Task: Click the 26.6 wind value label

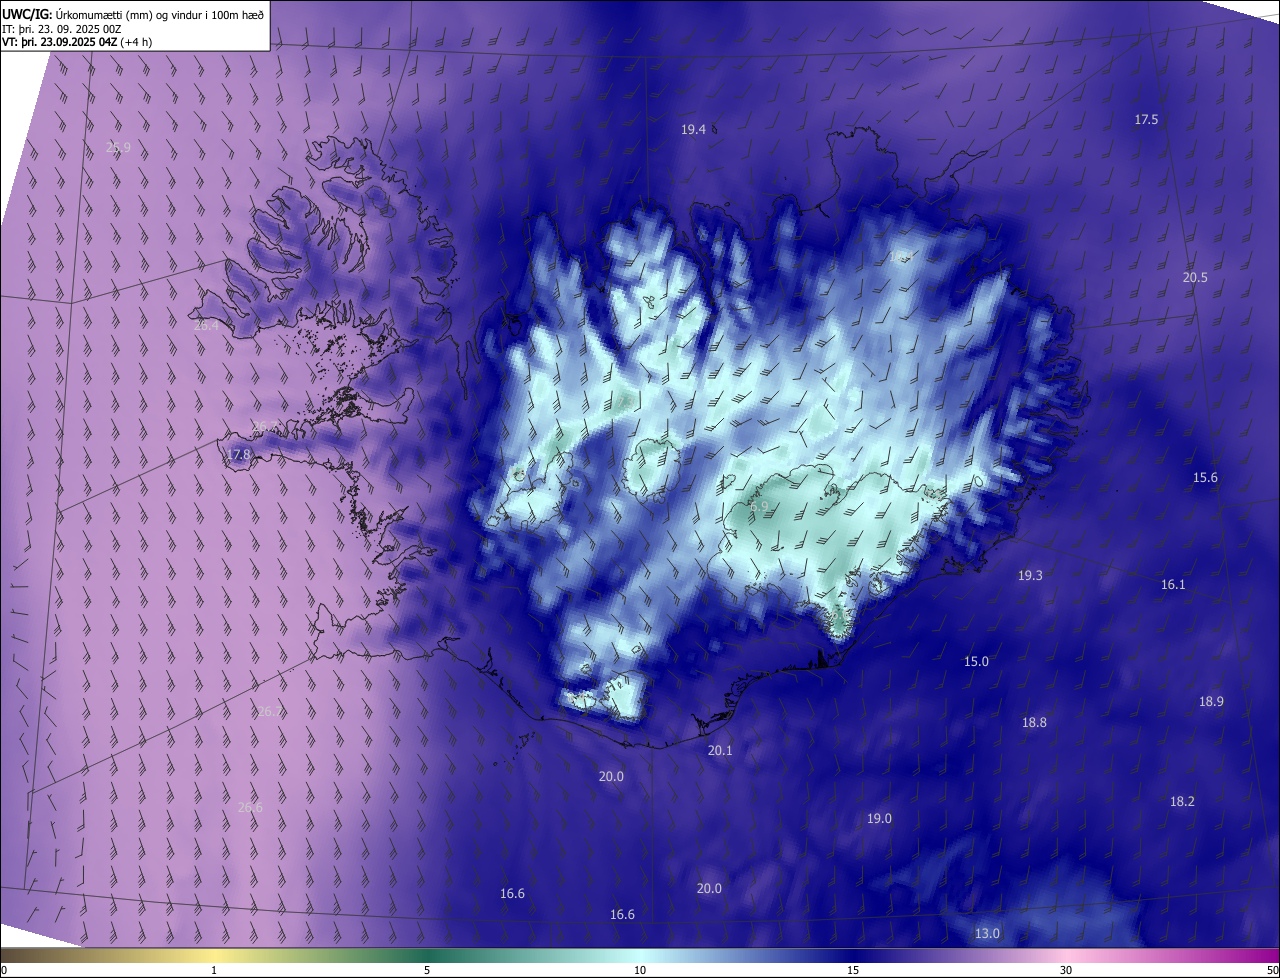Action: click(x=250, y=808)
